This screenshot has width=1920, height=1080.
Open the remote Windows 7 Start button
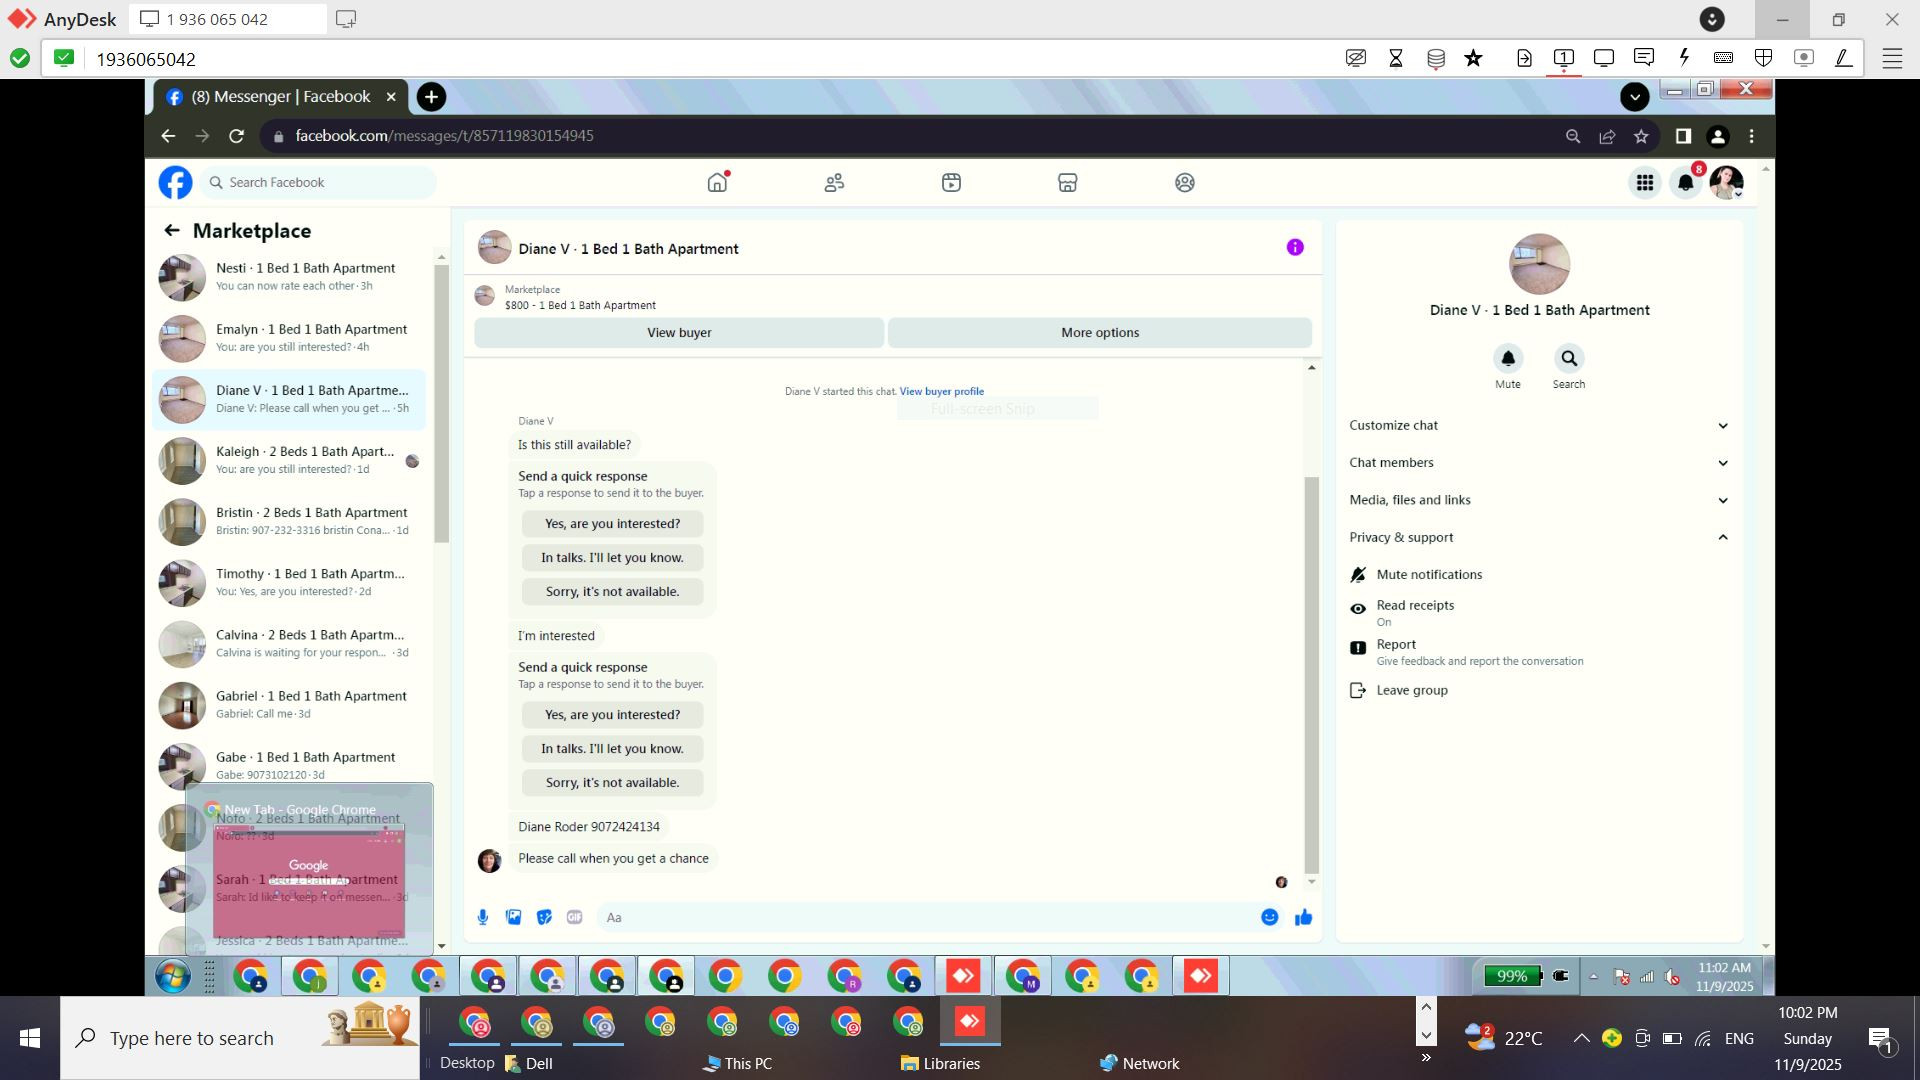172,976
